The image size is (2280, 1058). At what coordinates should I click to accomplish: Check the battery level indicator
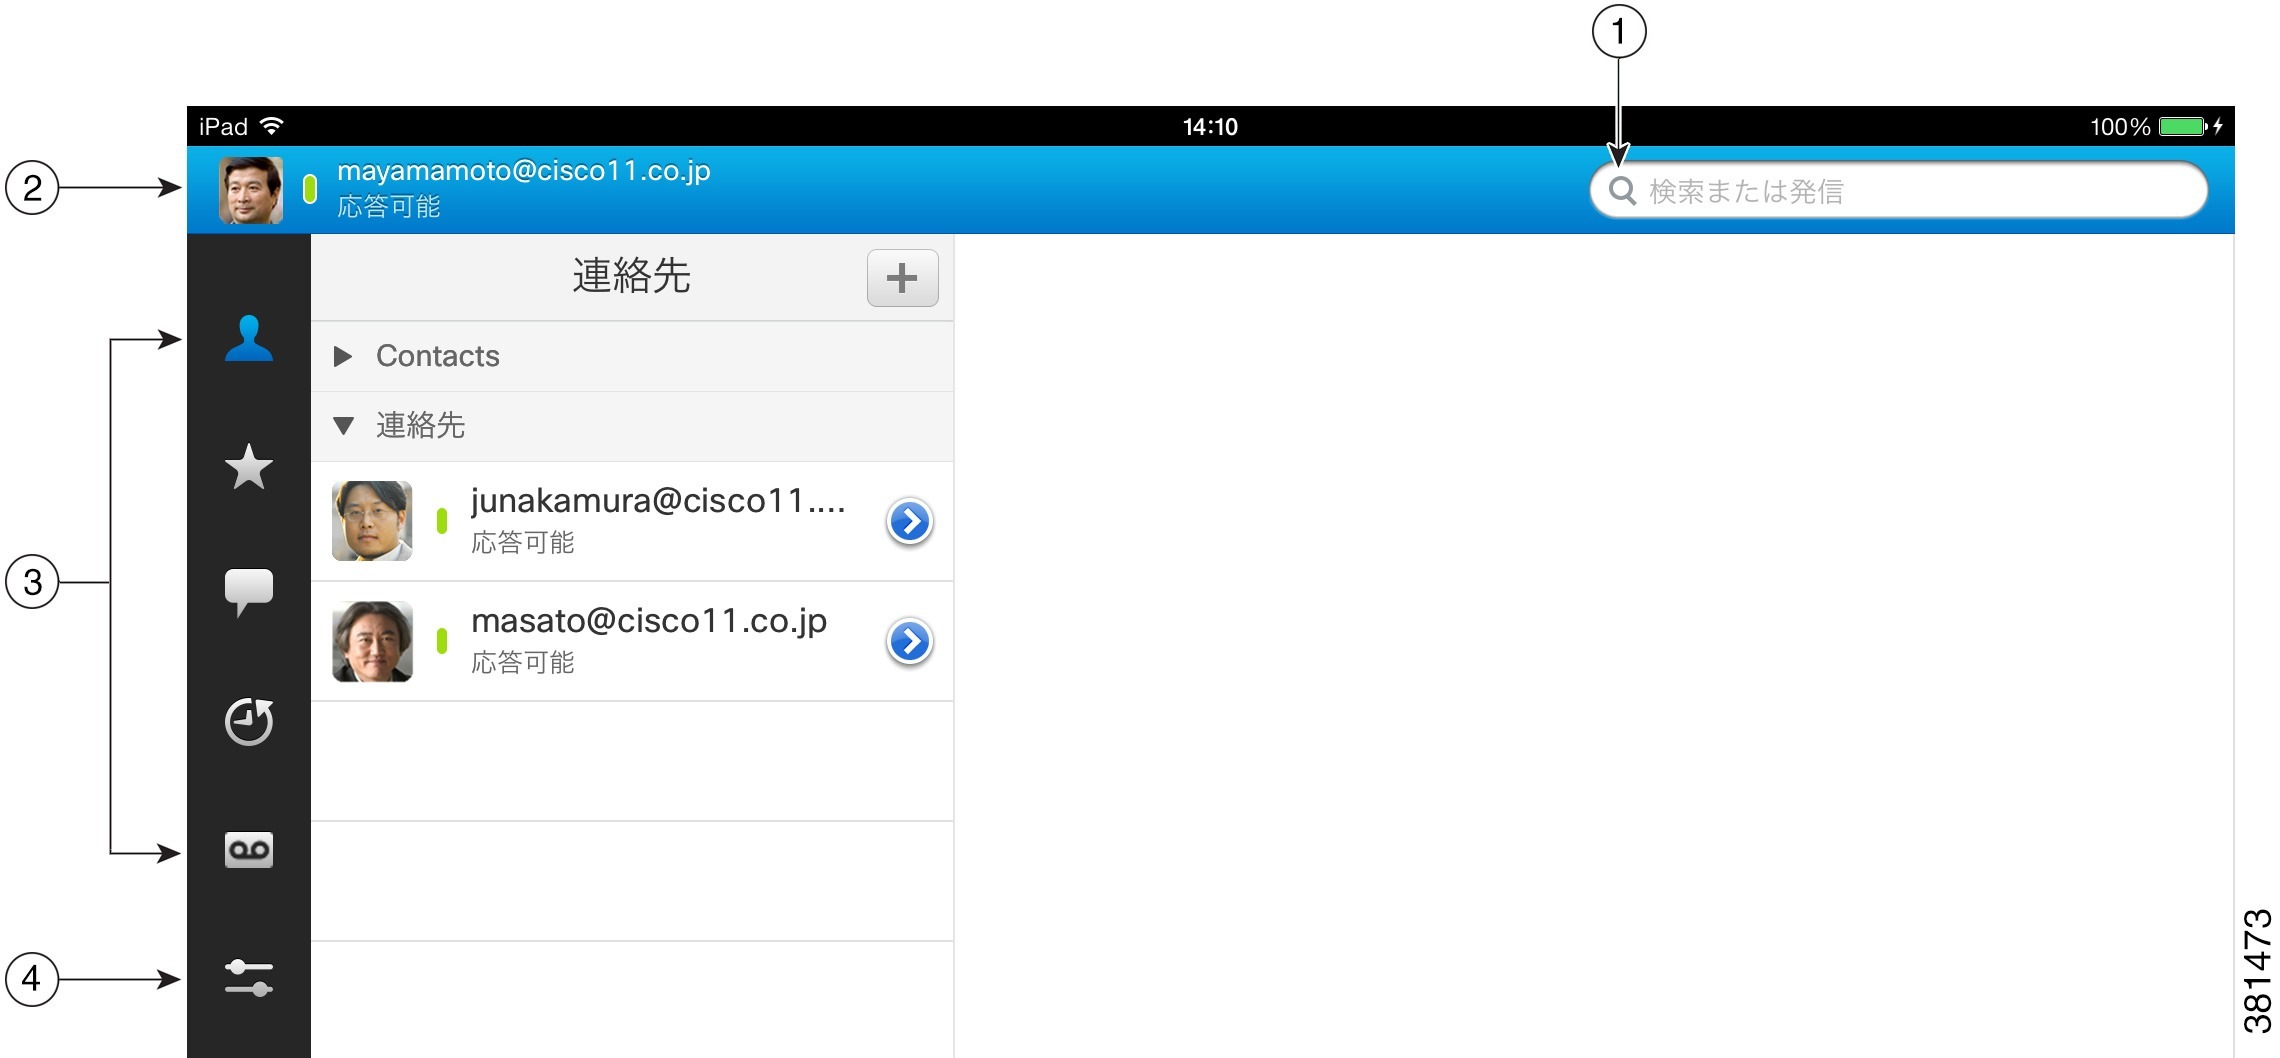point(2183,125)
